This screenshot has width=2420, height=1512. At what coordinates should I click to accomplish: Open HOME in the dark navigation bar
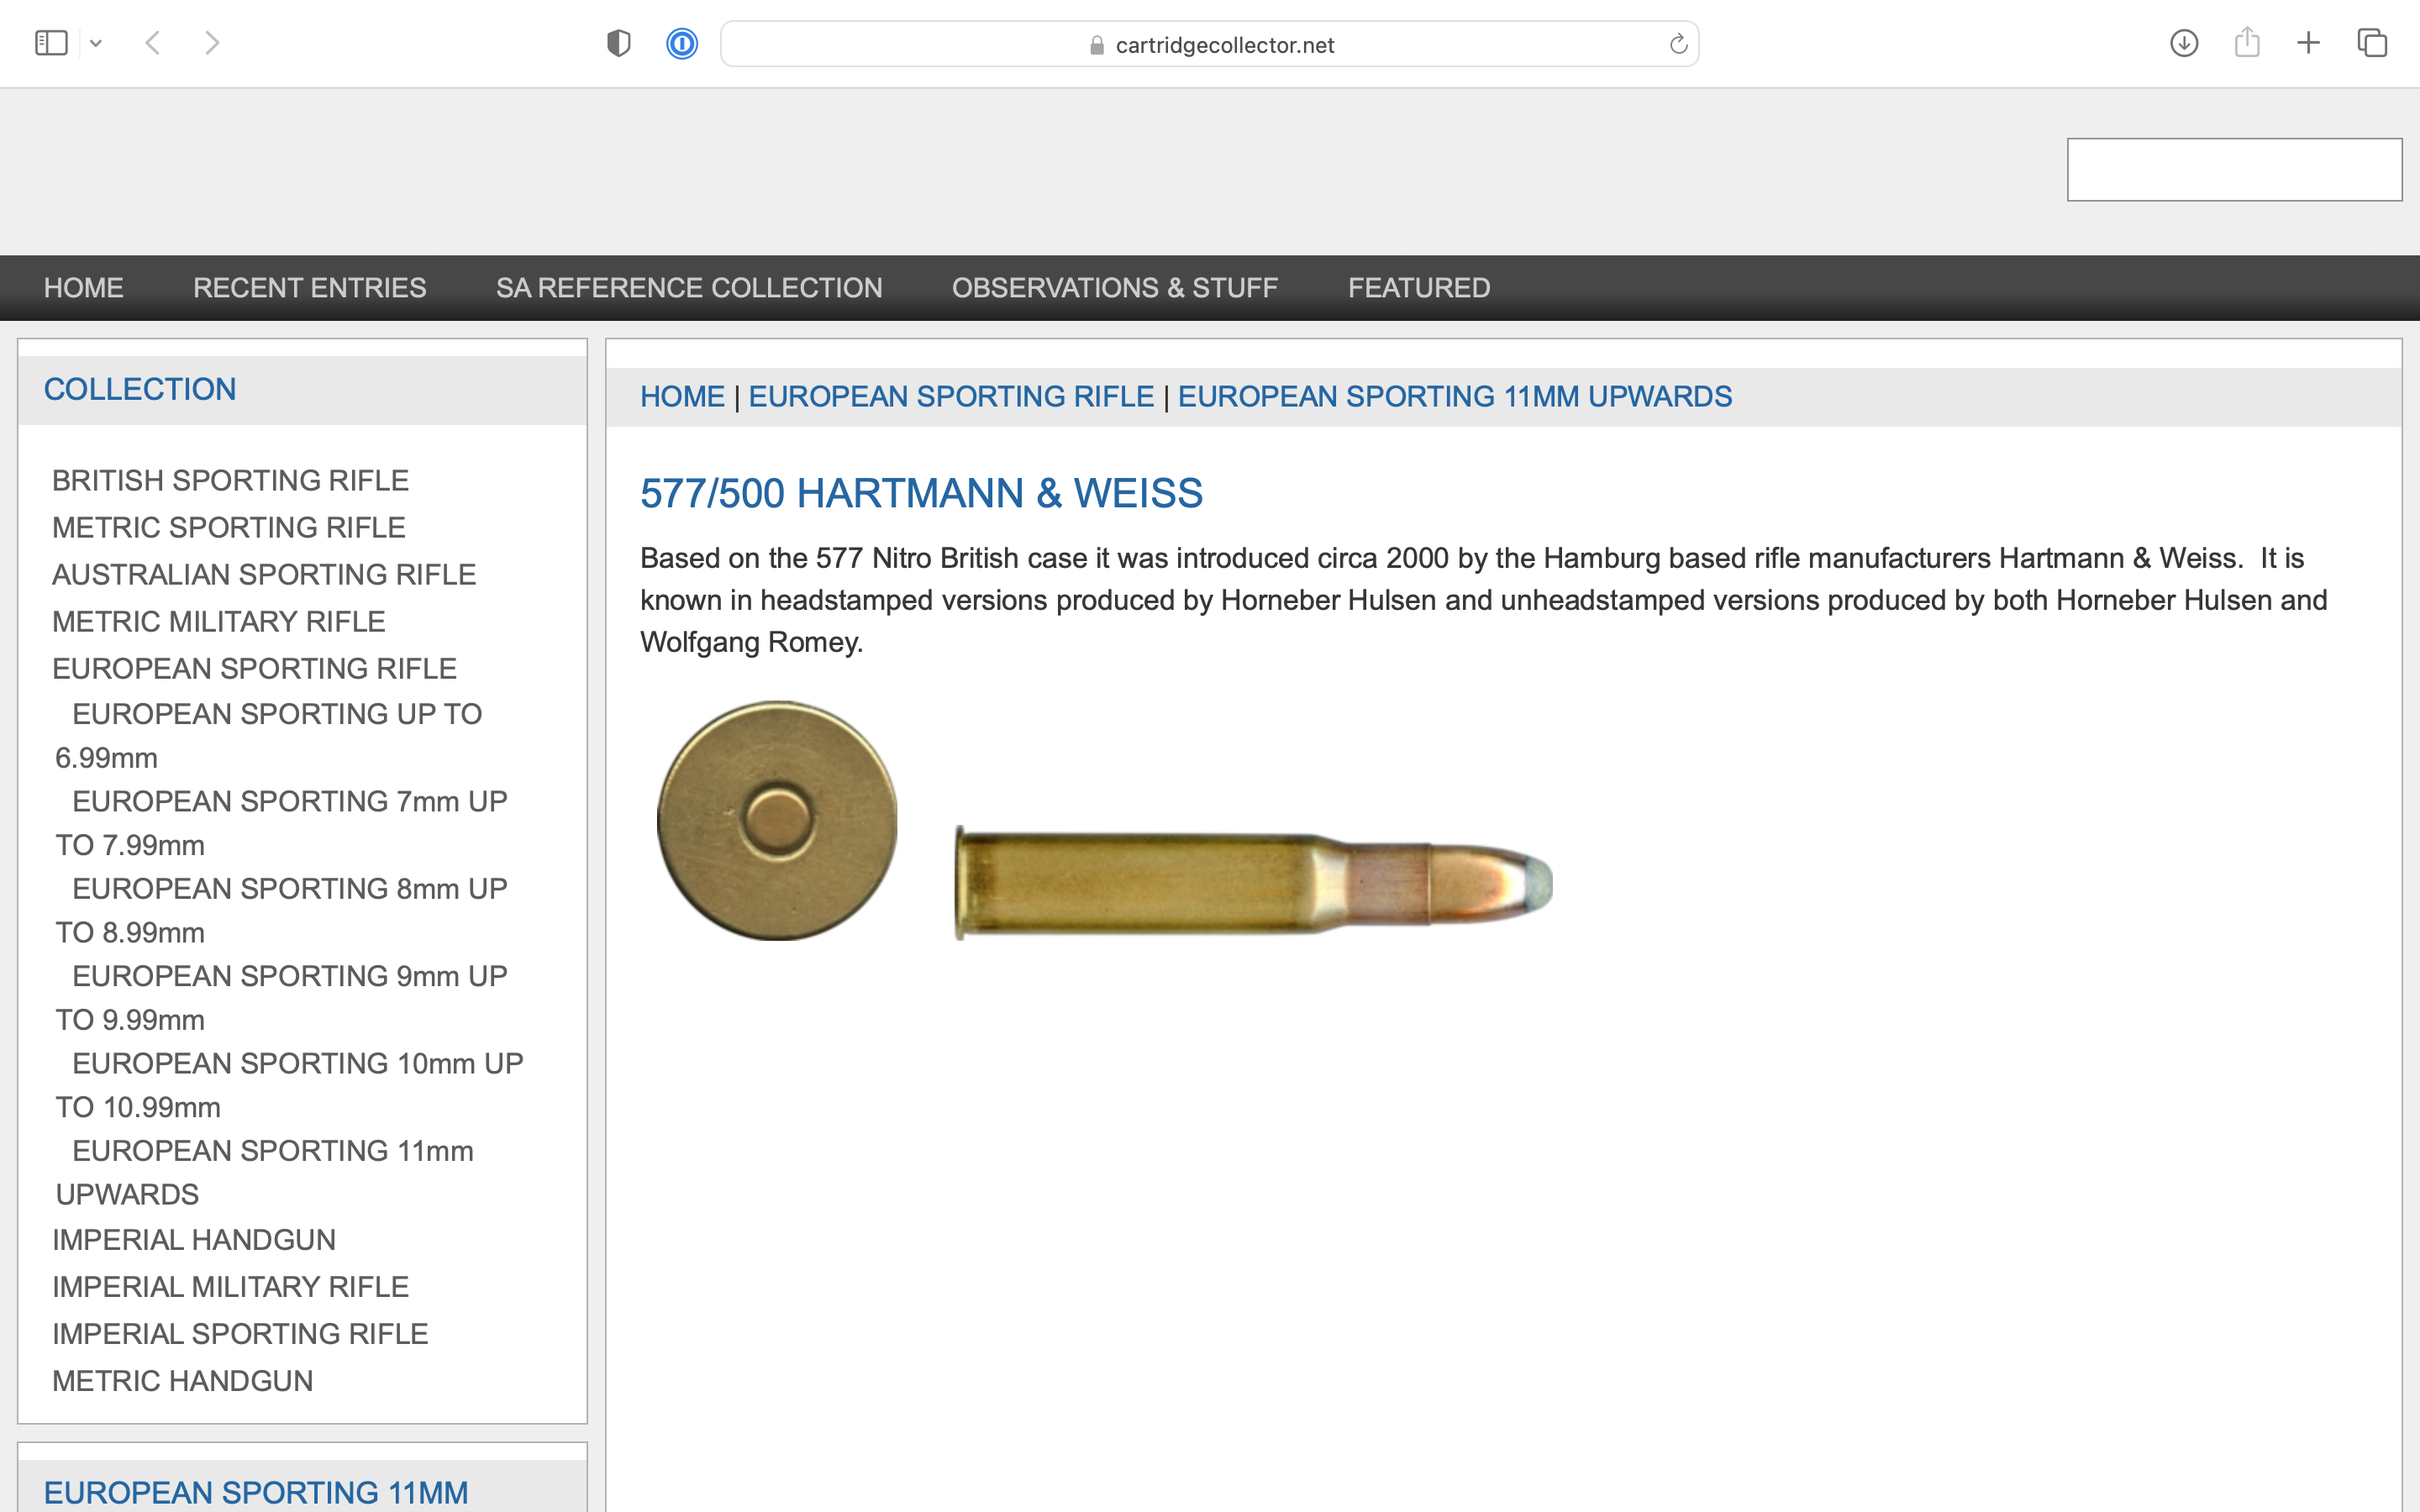click(x=83, y=288)
